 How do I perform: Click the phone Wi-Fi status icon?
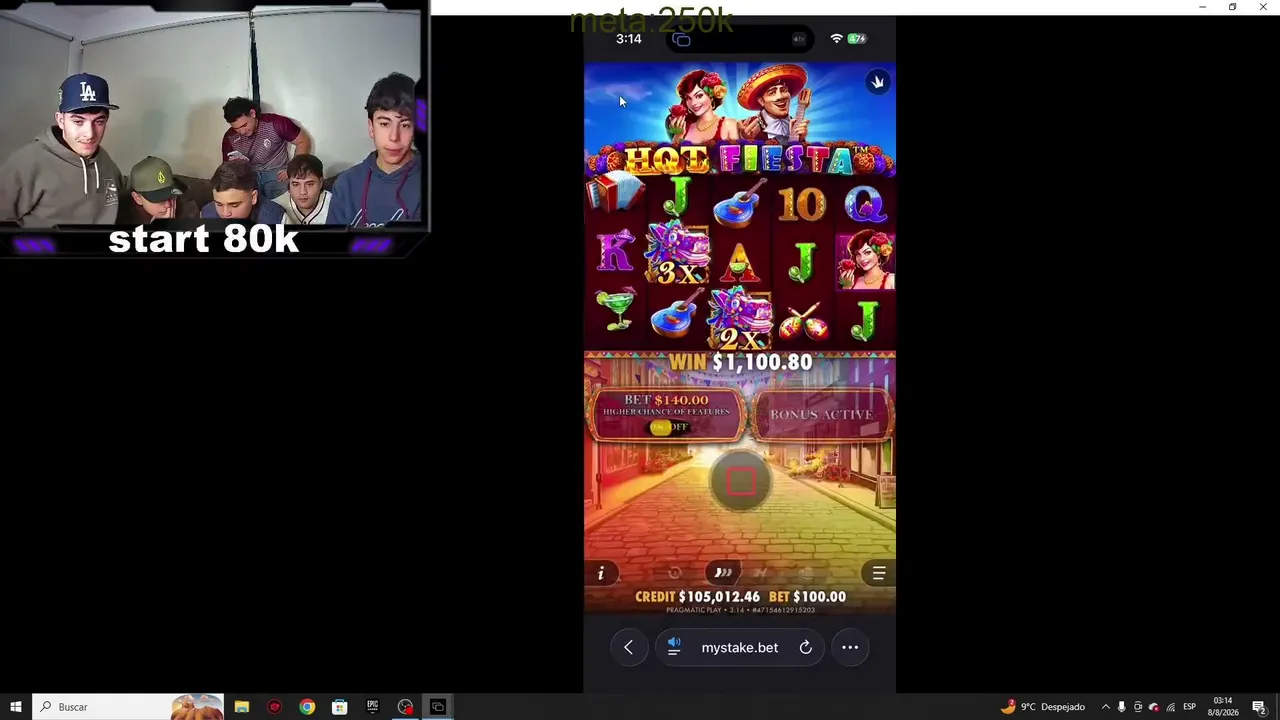click(836, 39)
